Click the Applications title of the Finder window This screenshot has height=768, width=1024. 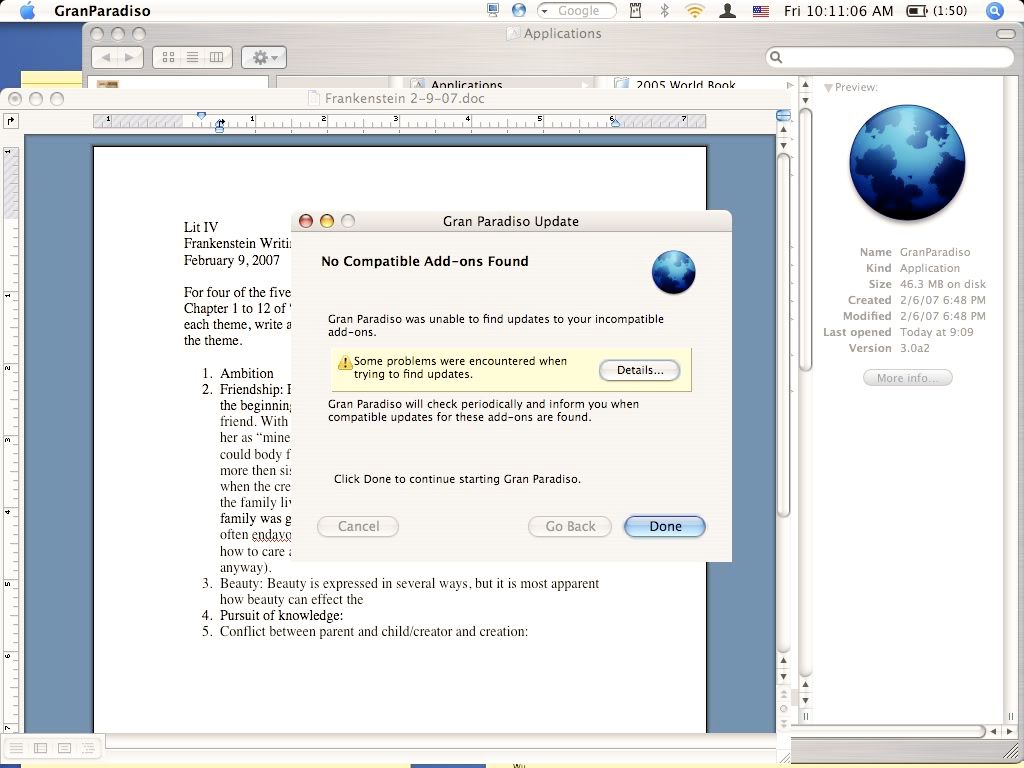562,33
